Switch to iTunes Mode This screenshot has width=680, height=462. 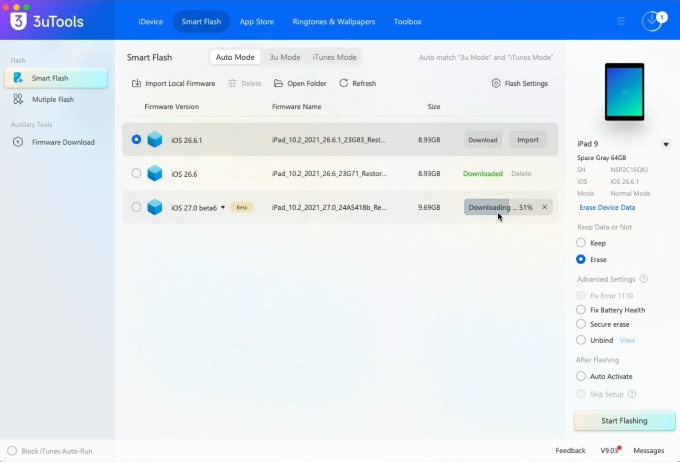(x=334, y=57)
